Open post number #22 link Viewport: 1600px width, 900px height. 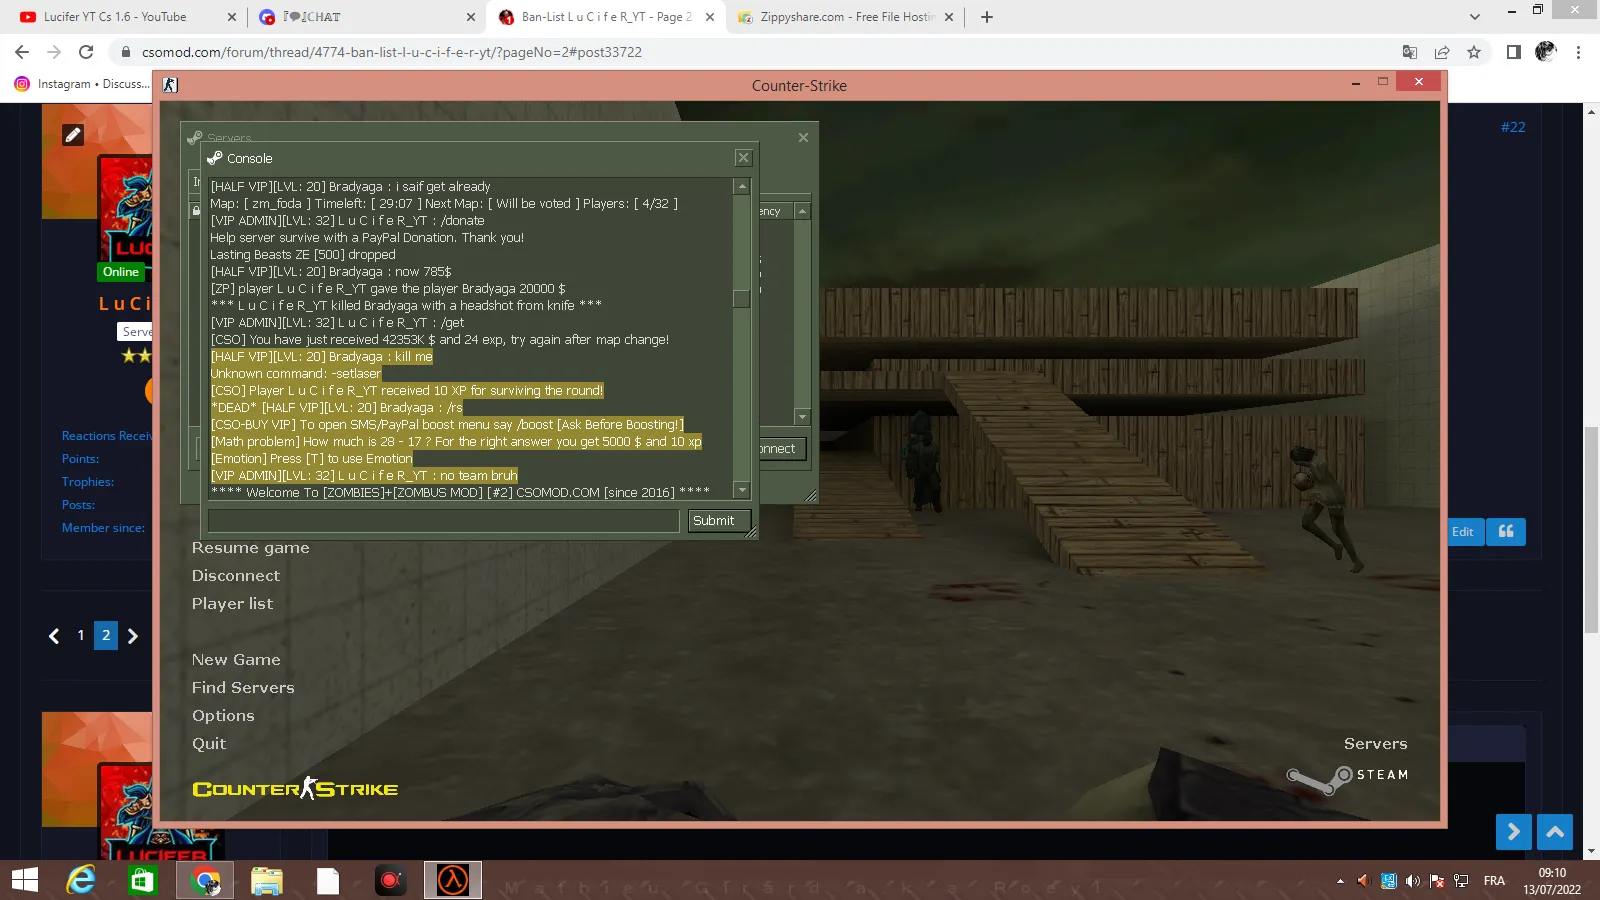click(x=1513, y=127)
